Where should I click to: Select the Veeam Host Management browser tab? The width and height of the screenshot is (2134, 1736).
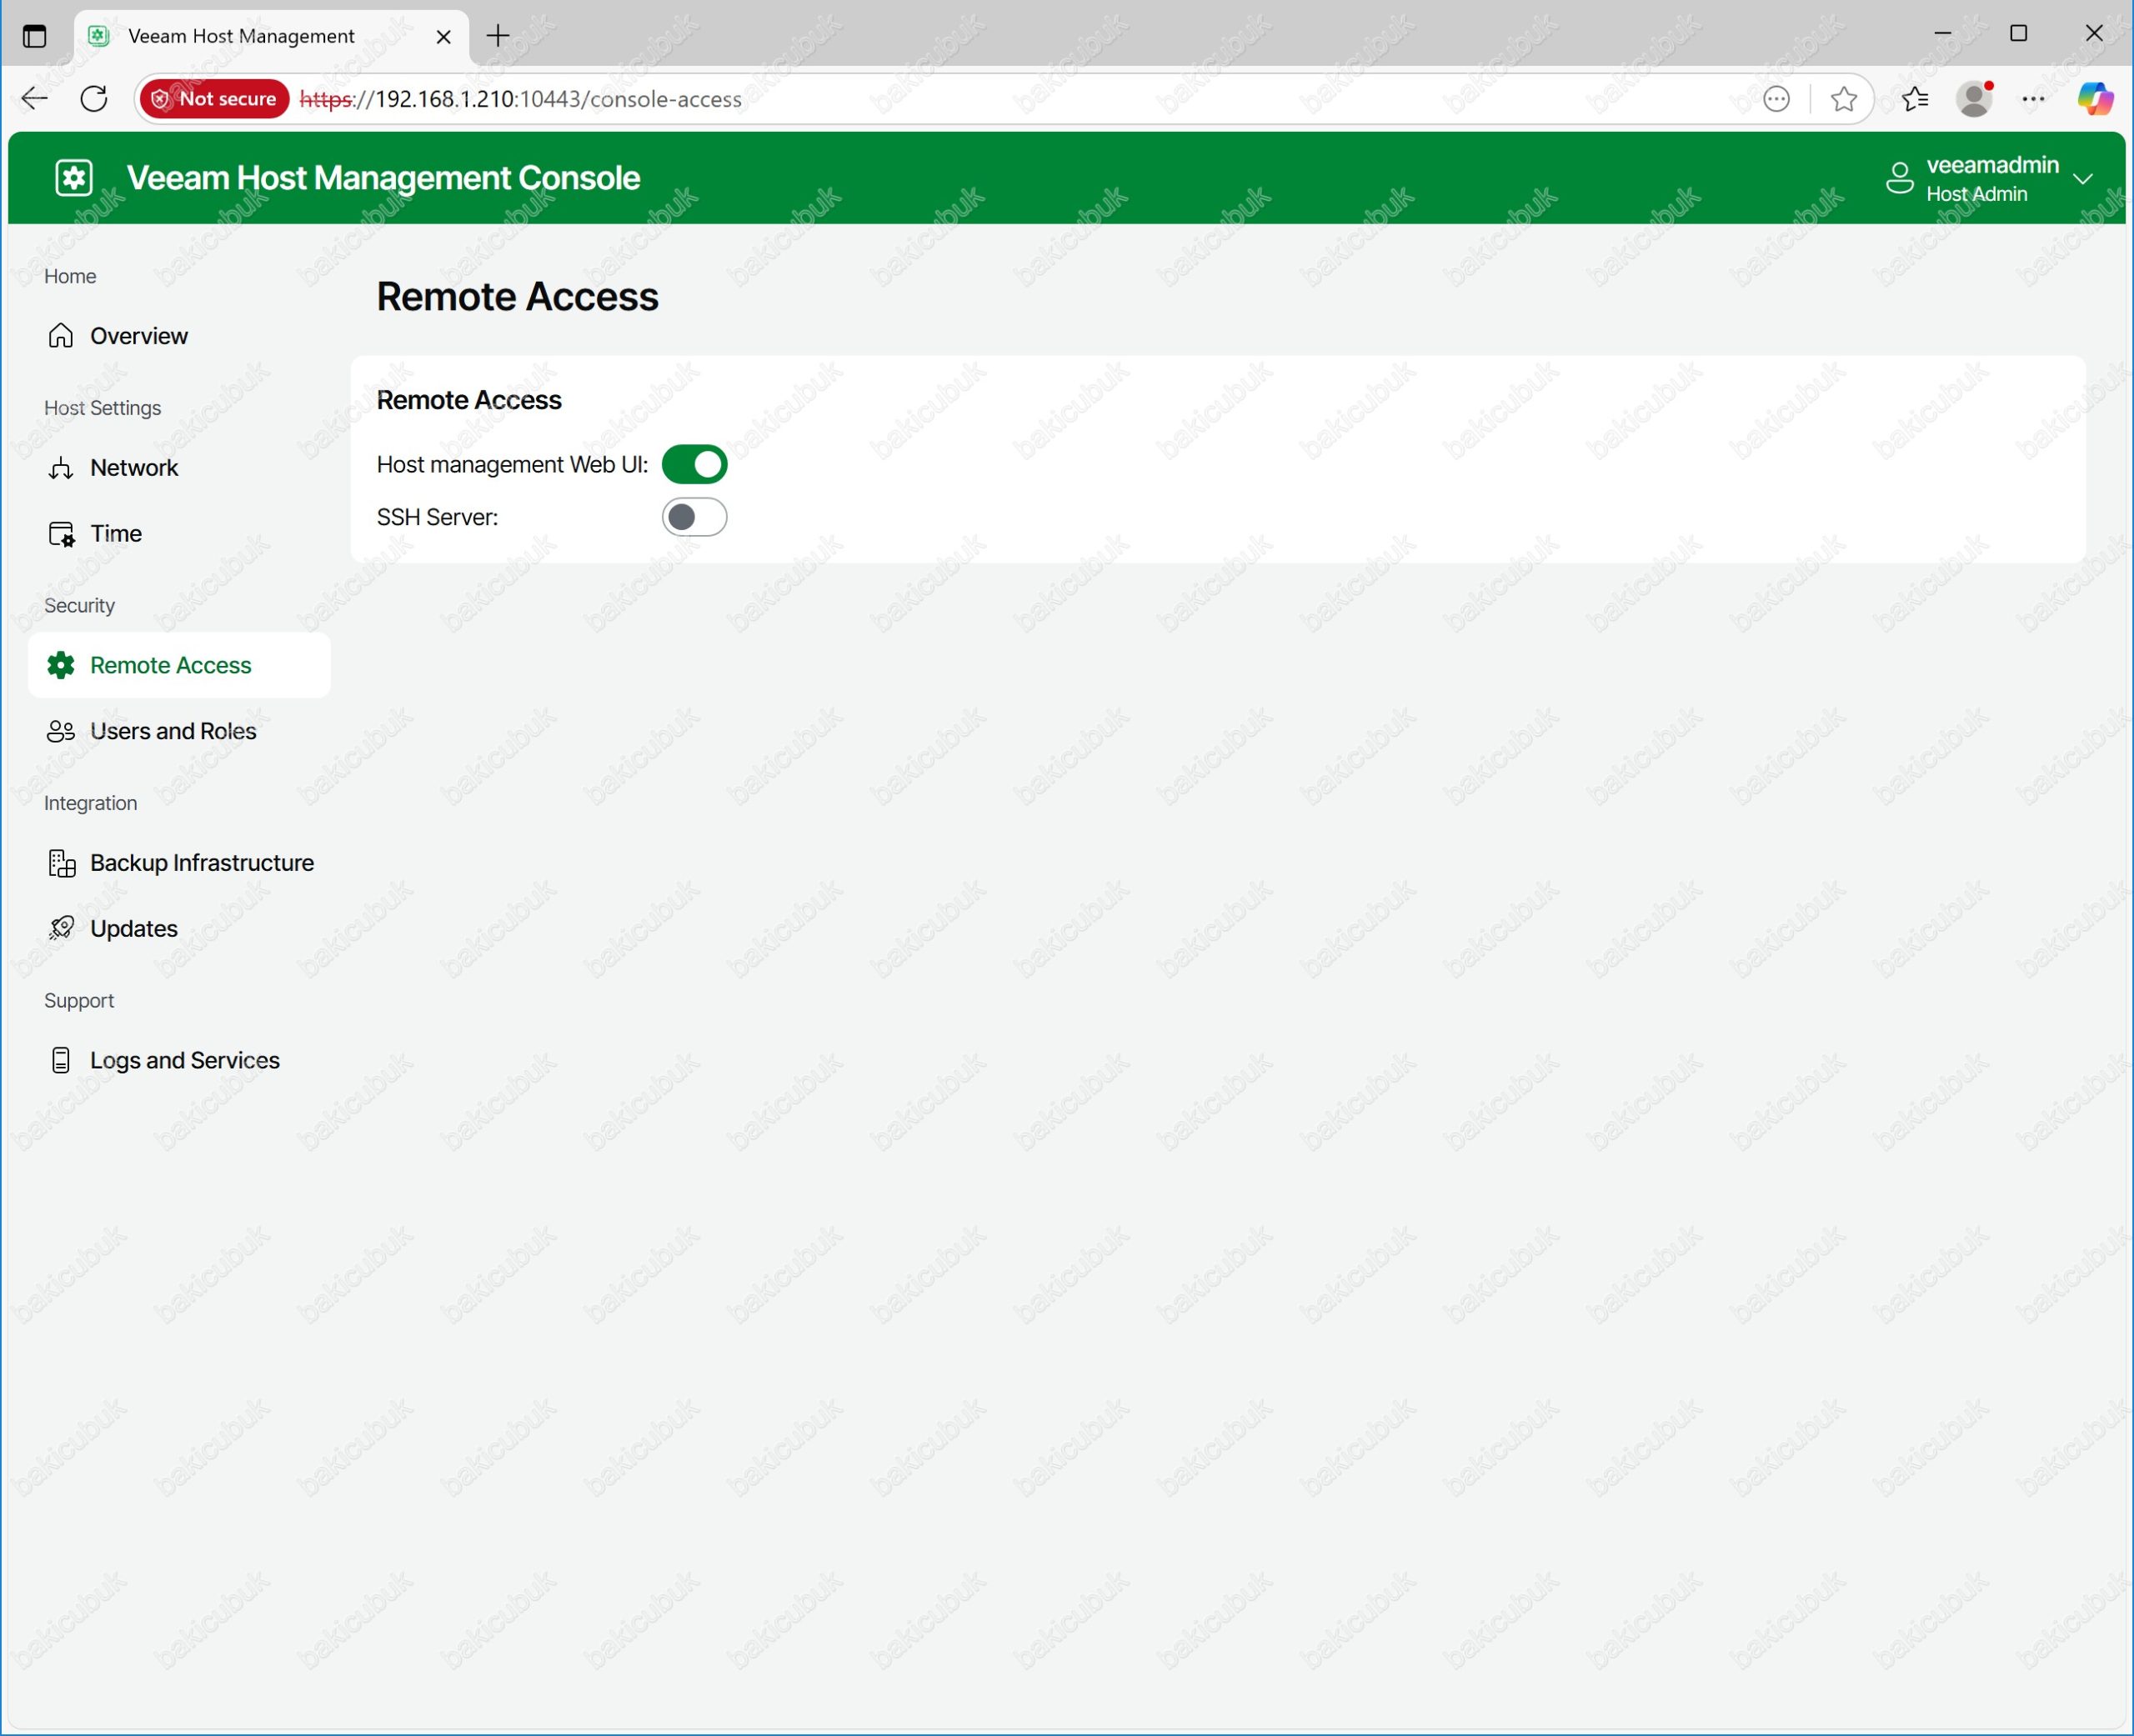click(271, 36)
